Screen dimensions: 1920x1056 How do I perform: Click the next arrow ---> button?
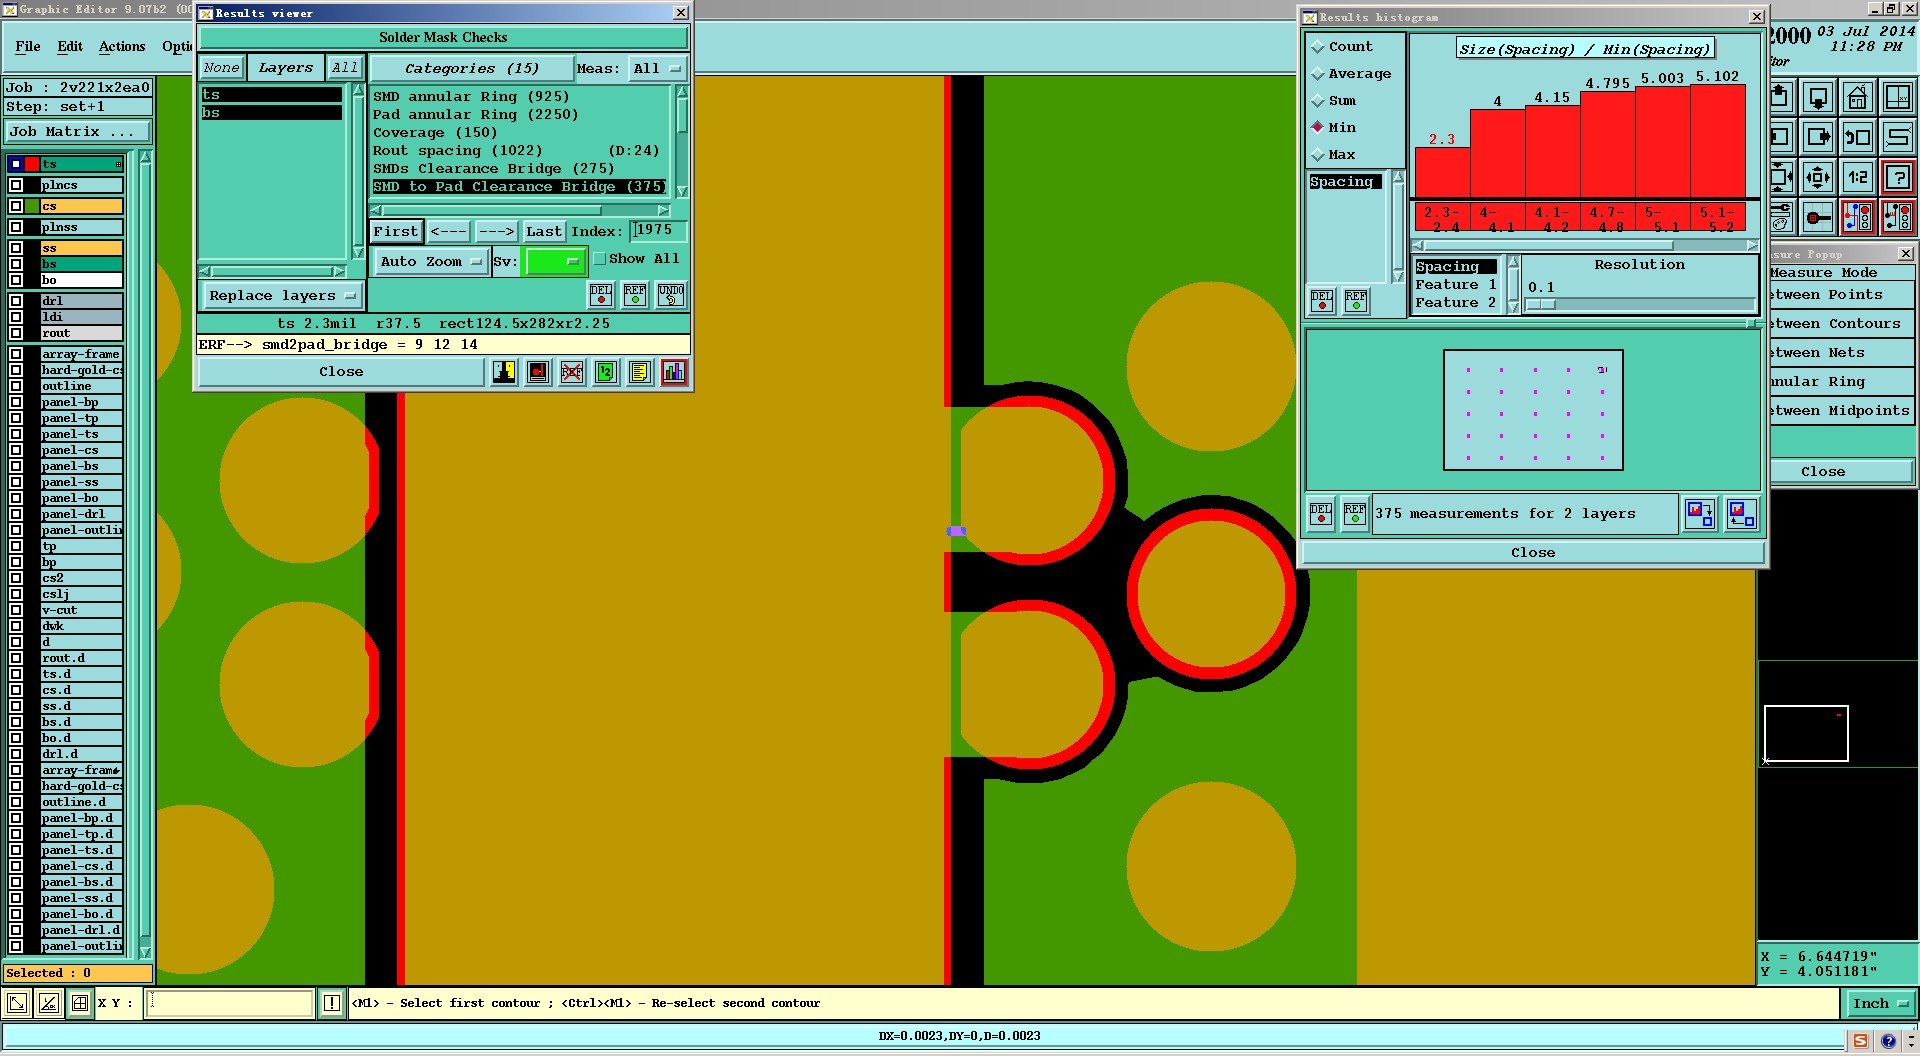point(496,232)
